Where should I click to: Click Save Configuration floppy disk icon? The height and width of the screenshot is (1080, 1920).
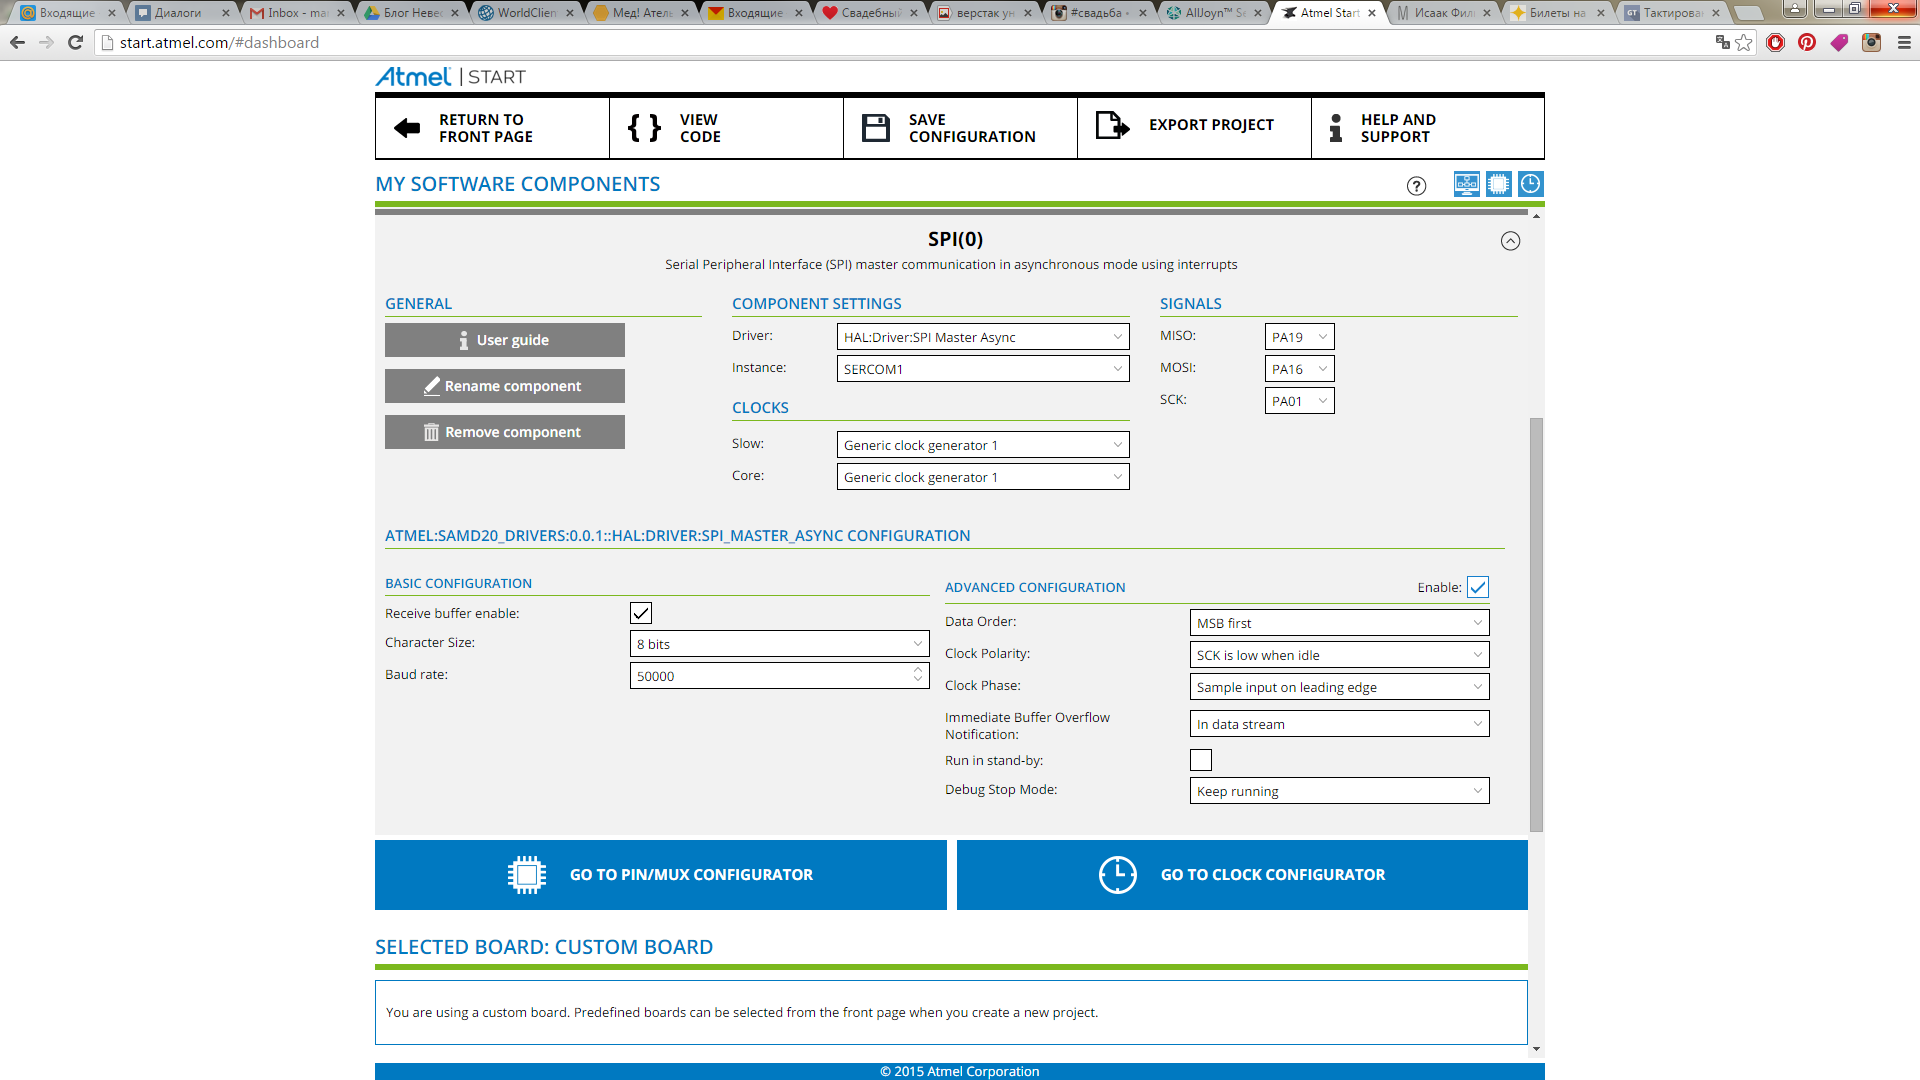[876, 128]
